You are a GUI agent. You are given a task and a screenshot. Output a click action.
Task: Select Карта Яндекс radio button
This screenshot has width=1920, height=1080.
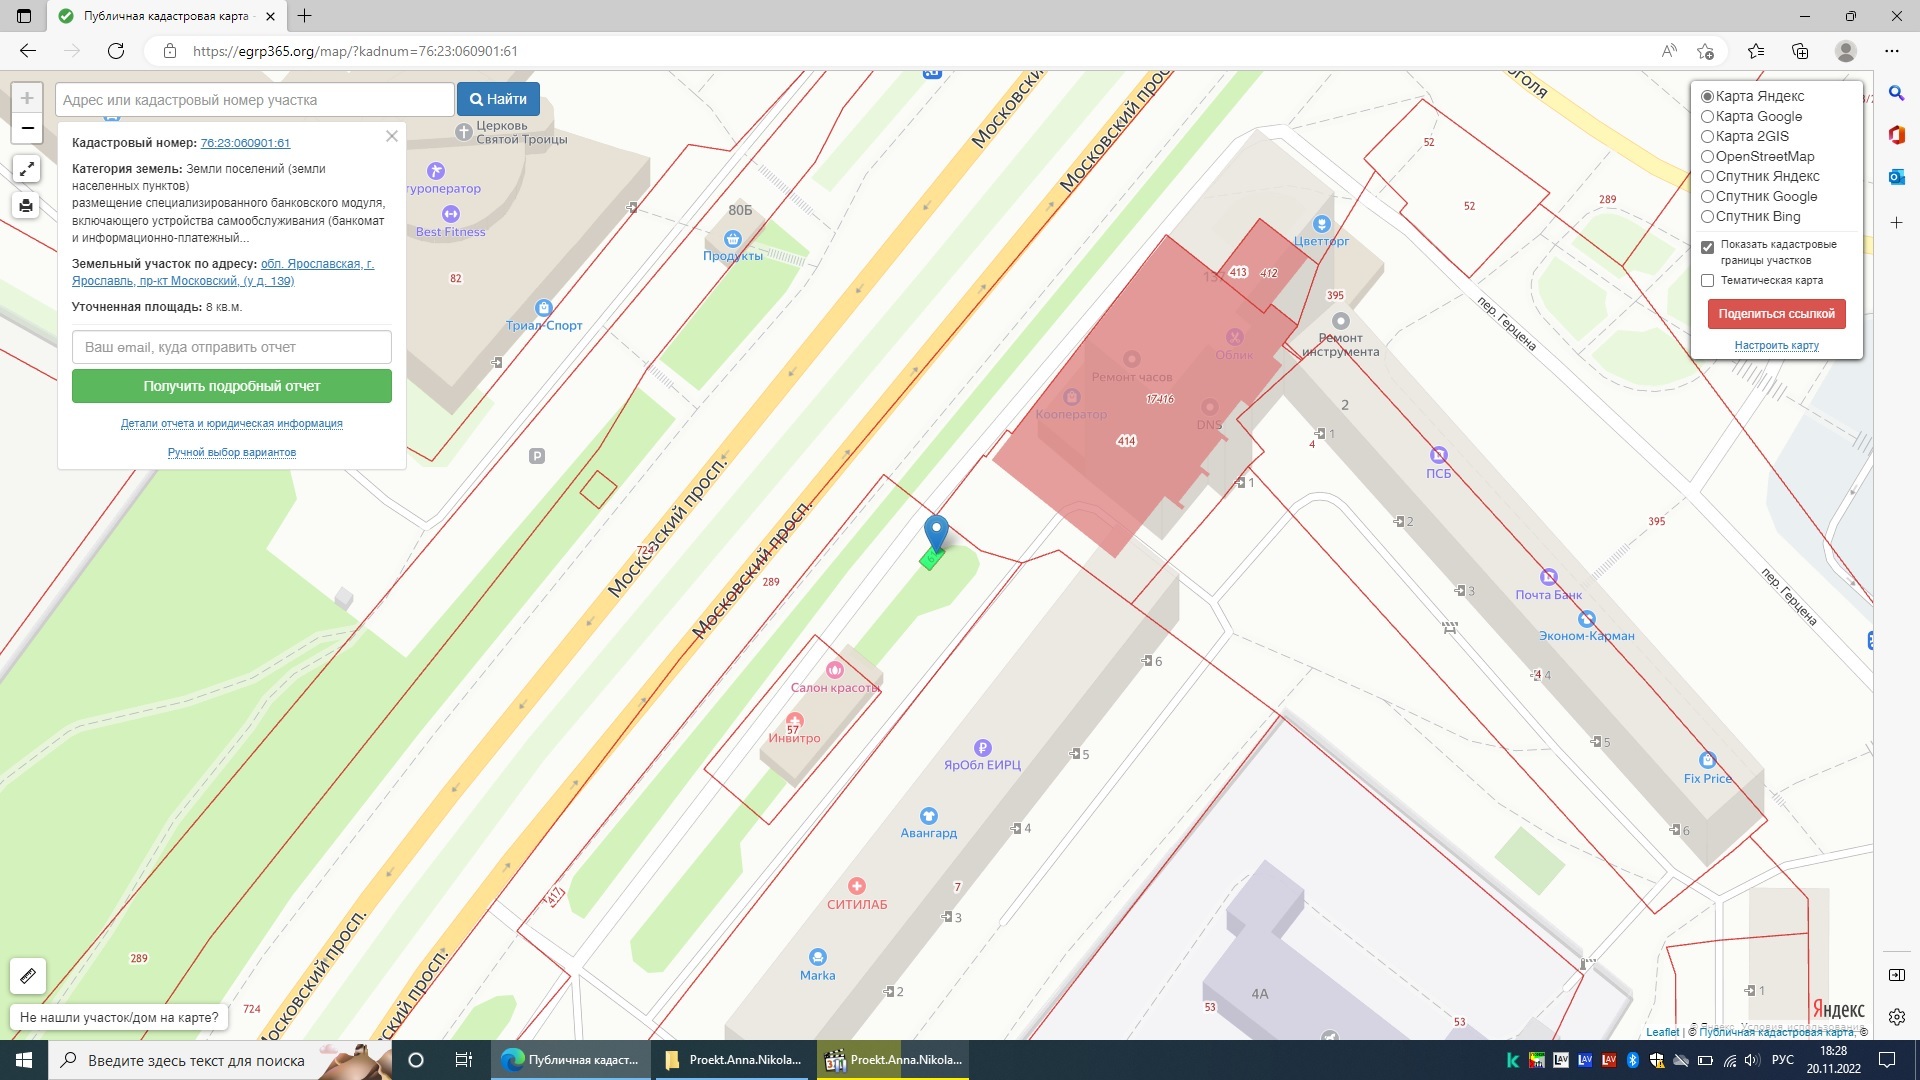1706,95
